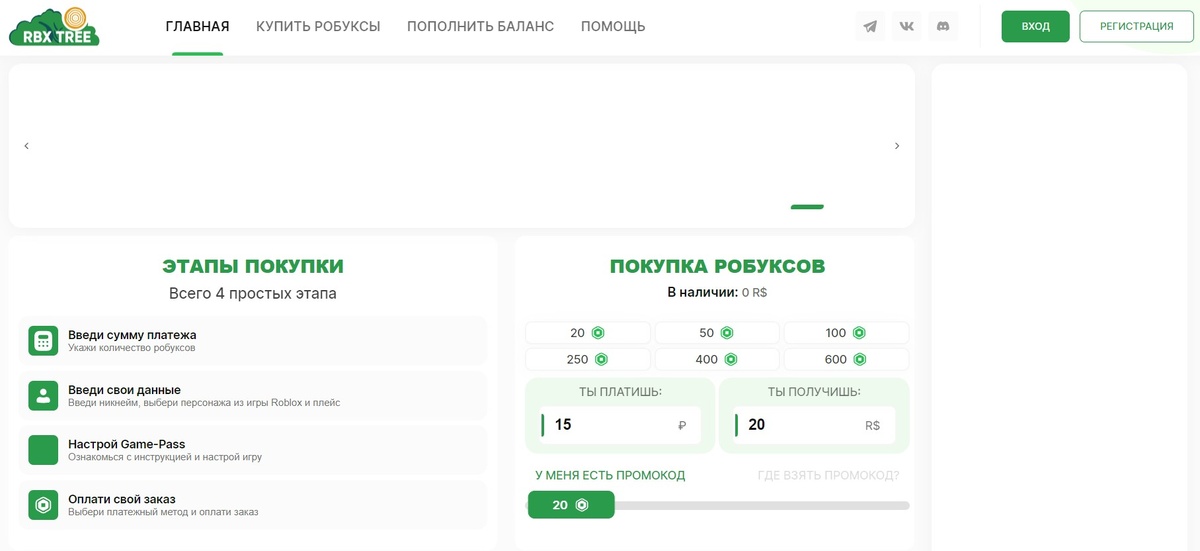Image resolution: width=1200 pixels, height=551 pixels.
Task: Click the ВХОД login button
Action: (x=1036, y=27)
